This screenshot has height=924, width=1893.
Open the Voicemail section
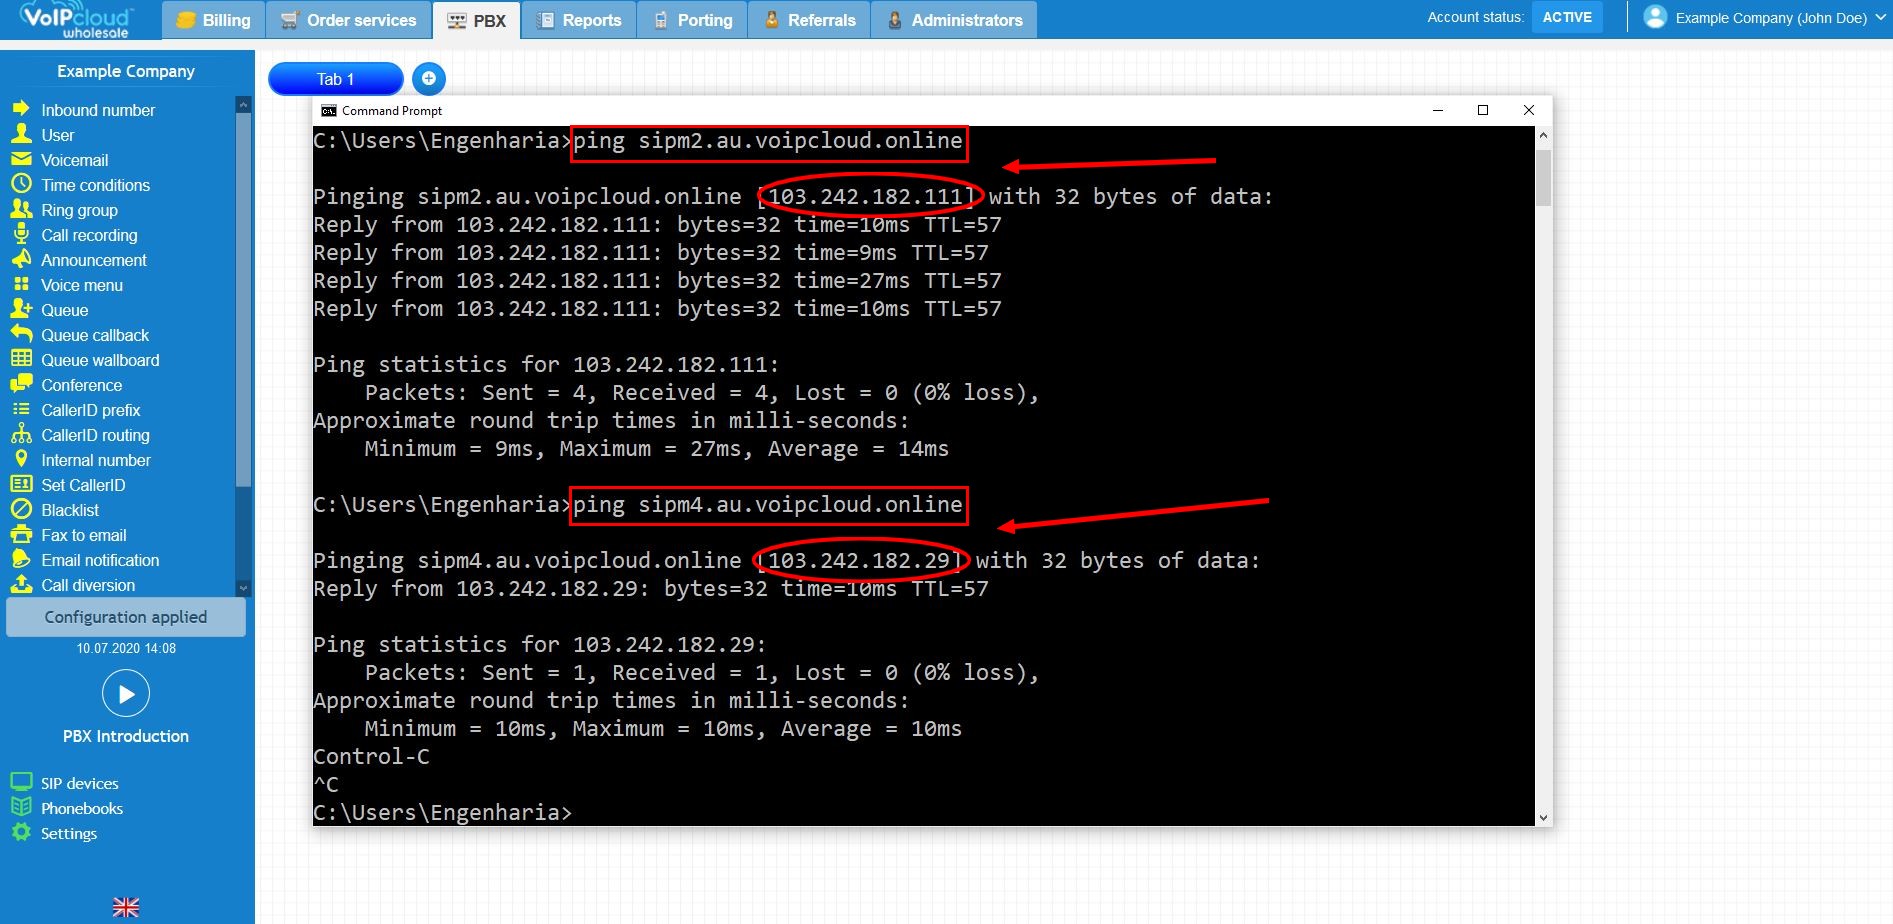tap(74, 159)
